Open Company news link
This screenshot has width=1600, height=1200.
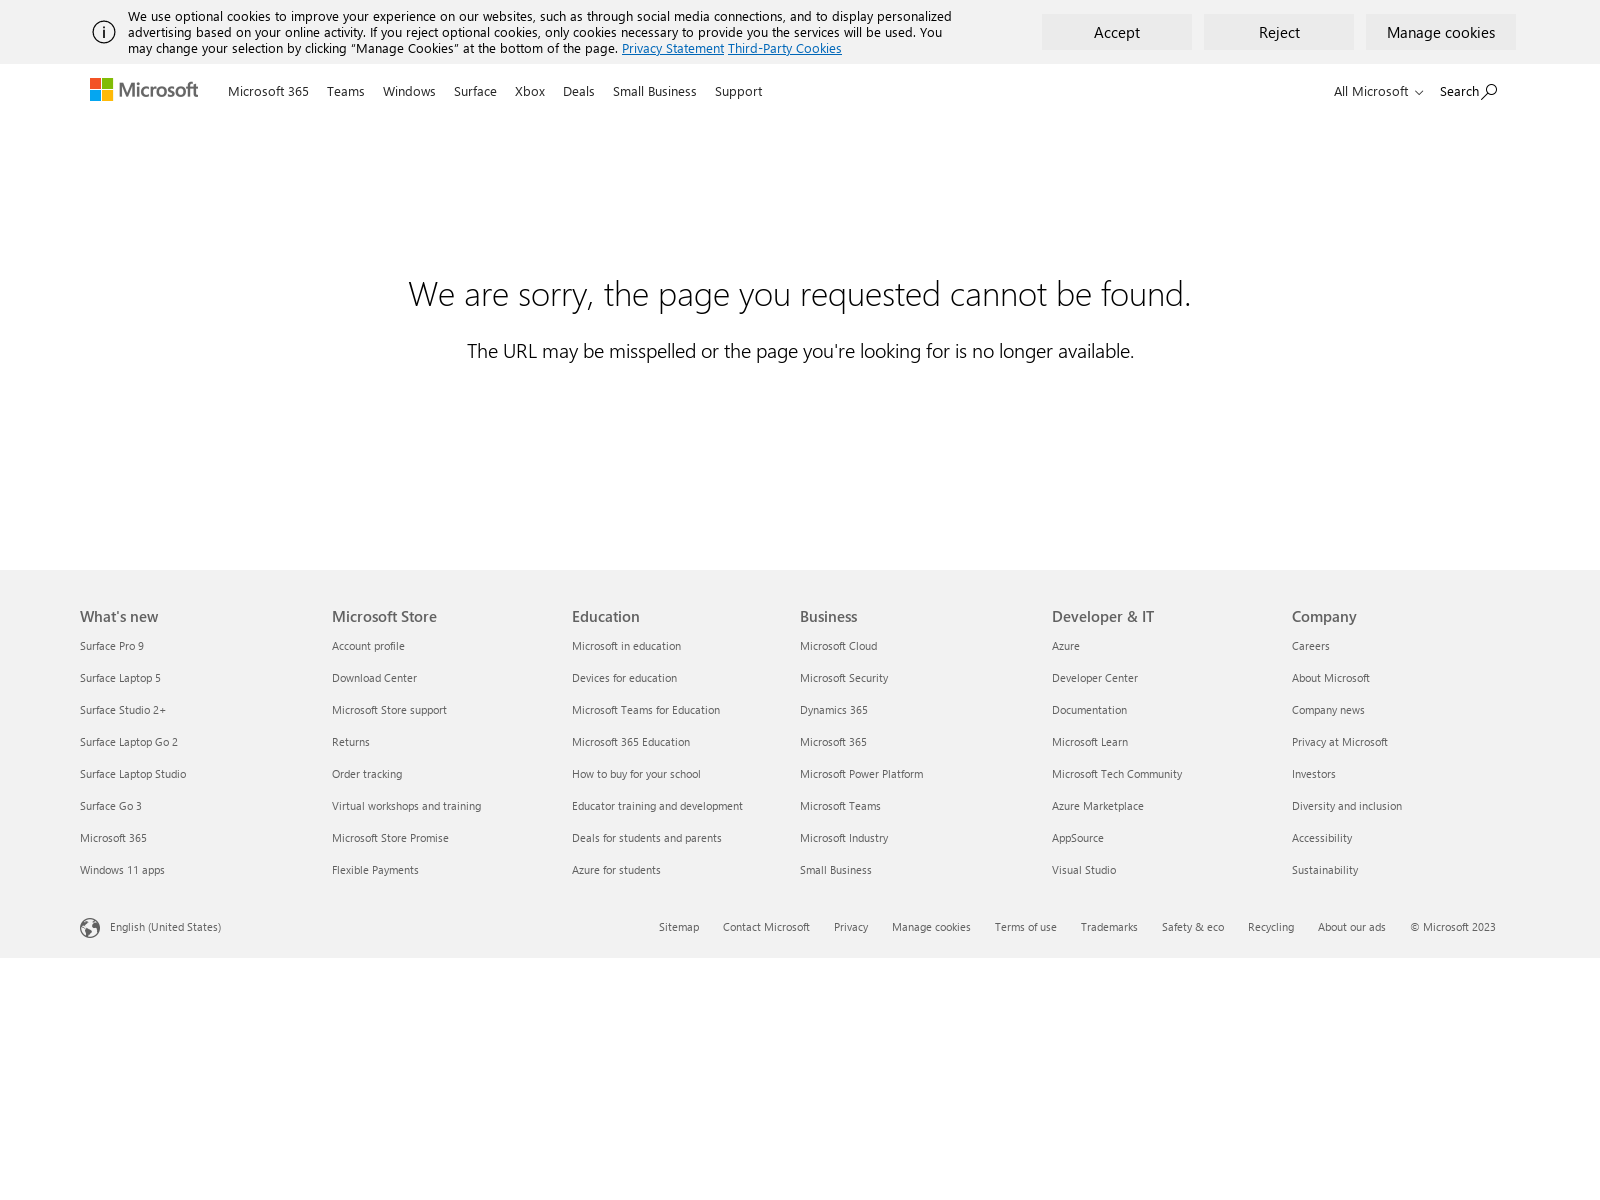[1328, 710]
